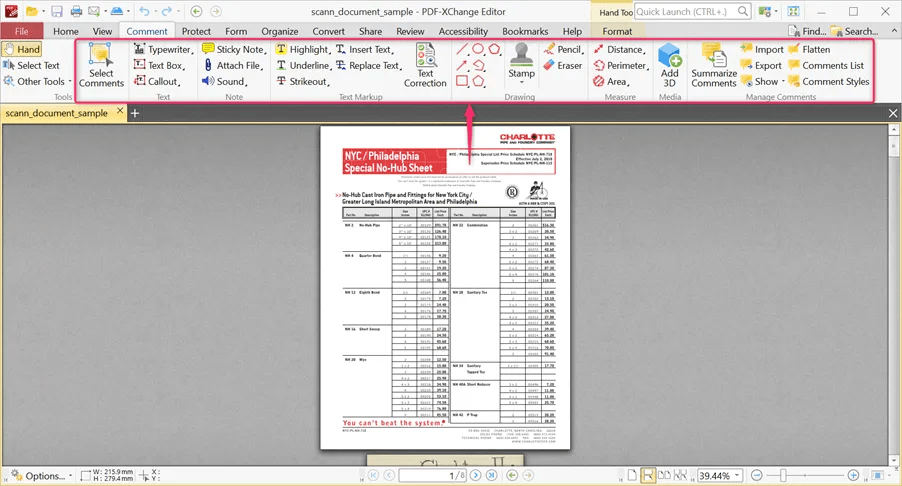Import comments
This screenshot has width=902, height=486.
[x=762, y=49]
